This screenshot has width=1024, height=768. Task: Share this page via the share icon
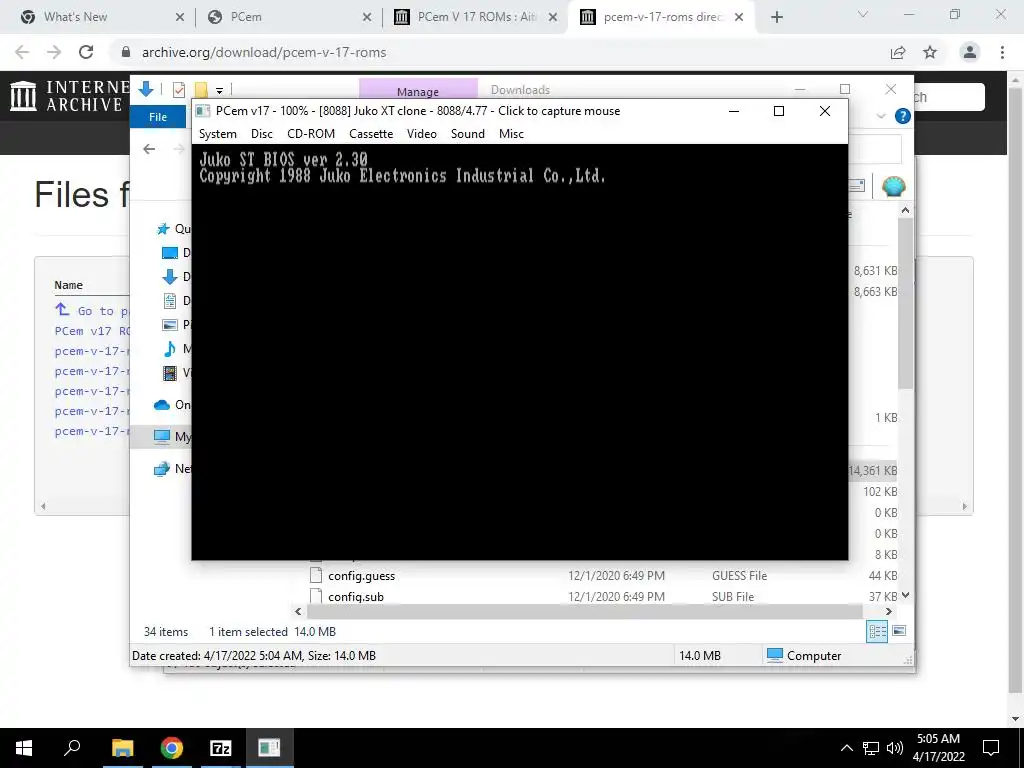[898, 52]
